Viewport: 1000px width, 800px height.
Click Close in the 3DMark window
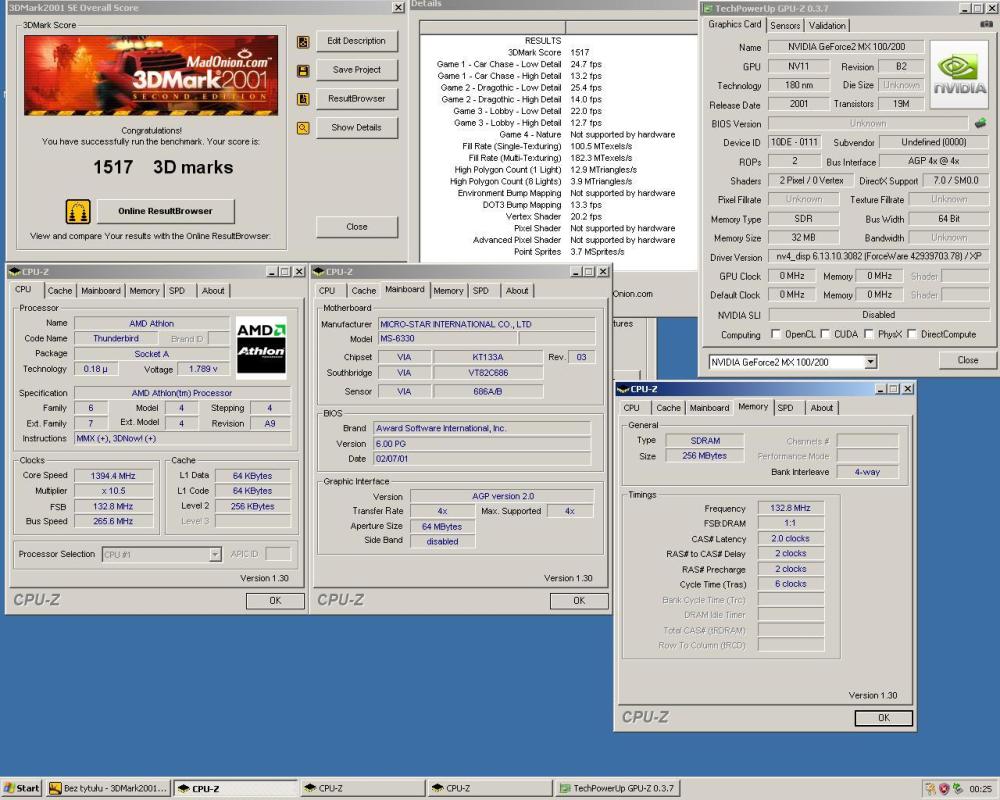(356, 227)
